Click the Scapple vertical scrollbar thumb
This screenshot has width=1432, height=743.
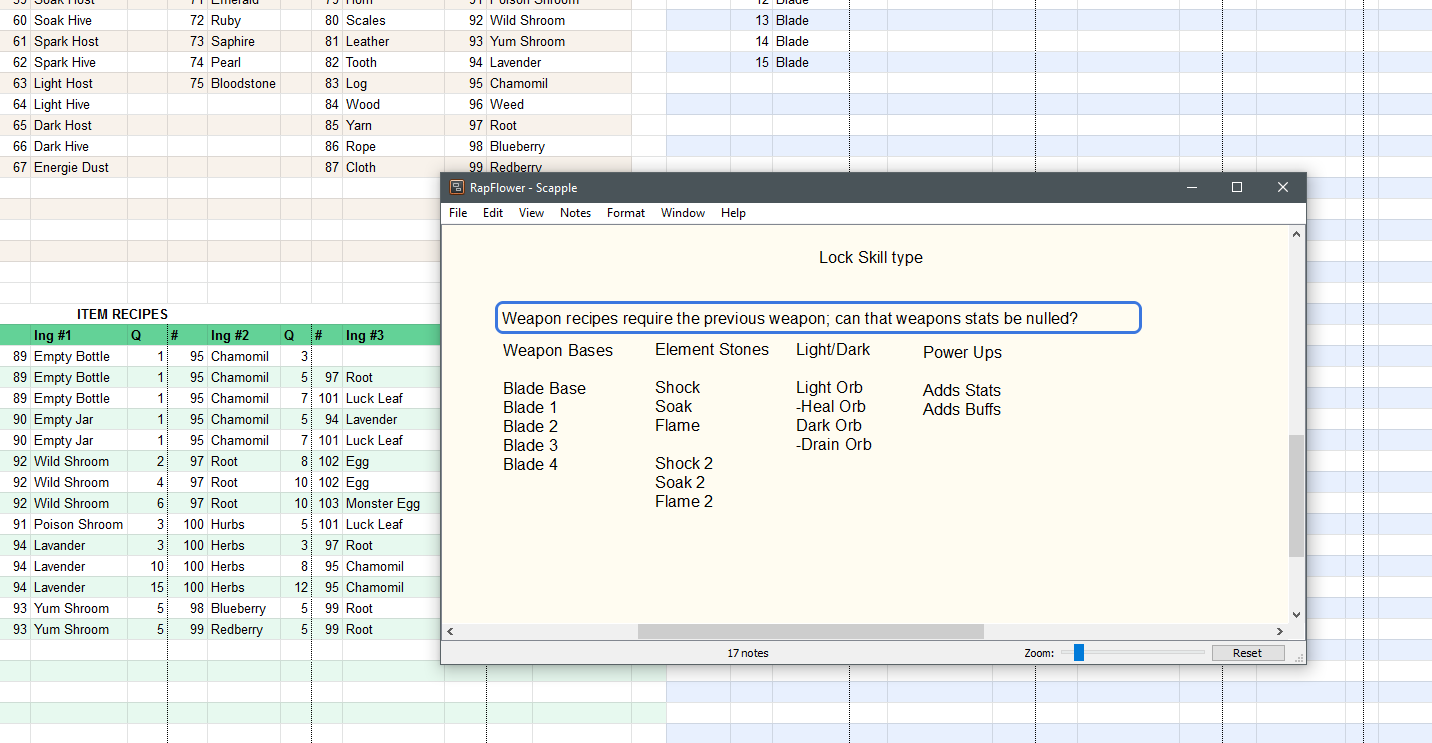click(1296, 496)
